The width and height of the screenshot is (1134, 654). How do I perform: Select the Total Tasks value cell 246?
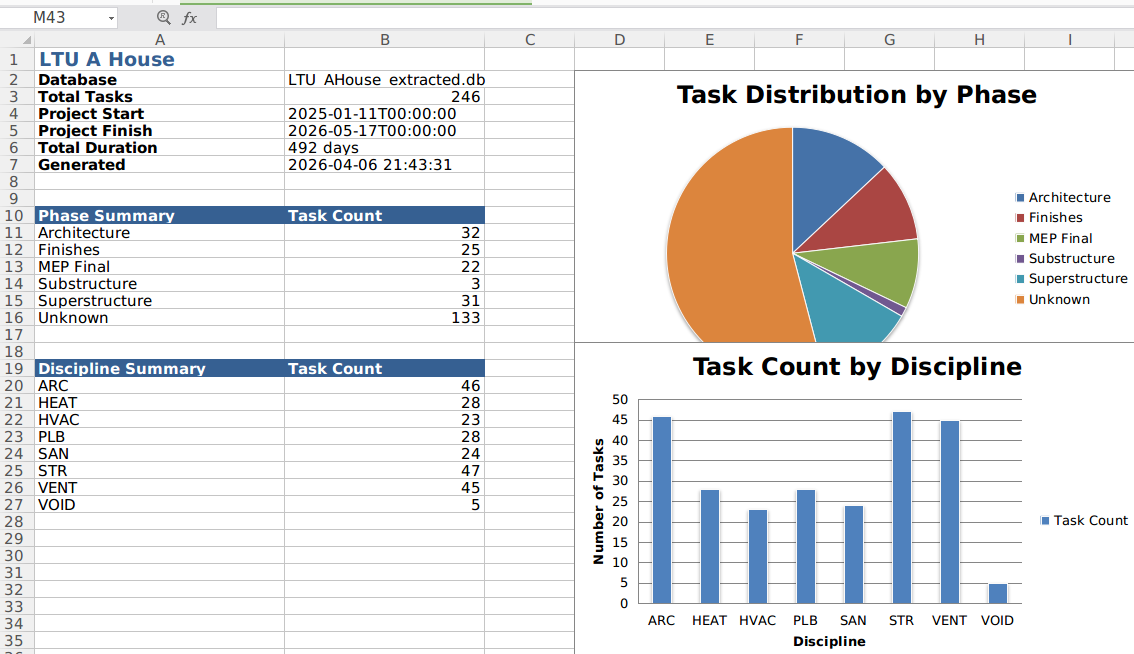pyautogui.click(x=384, y=97)
